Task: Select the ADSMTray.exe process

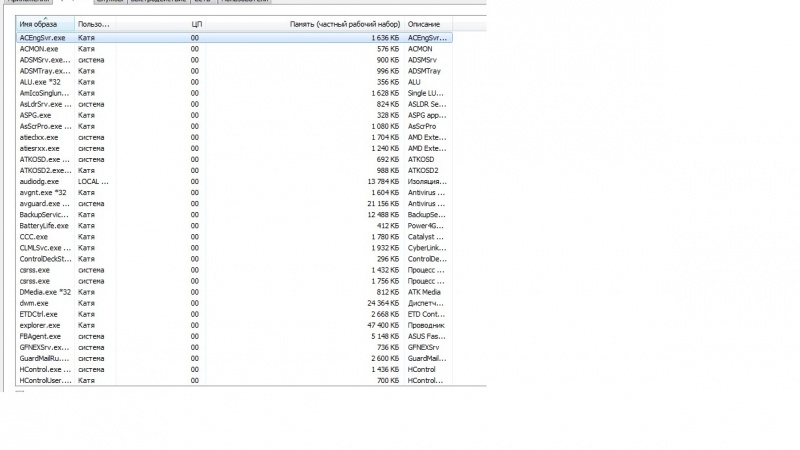Action: (234, 71)
